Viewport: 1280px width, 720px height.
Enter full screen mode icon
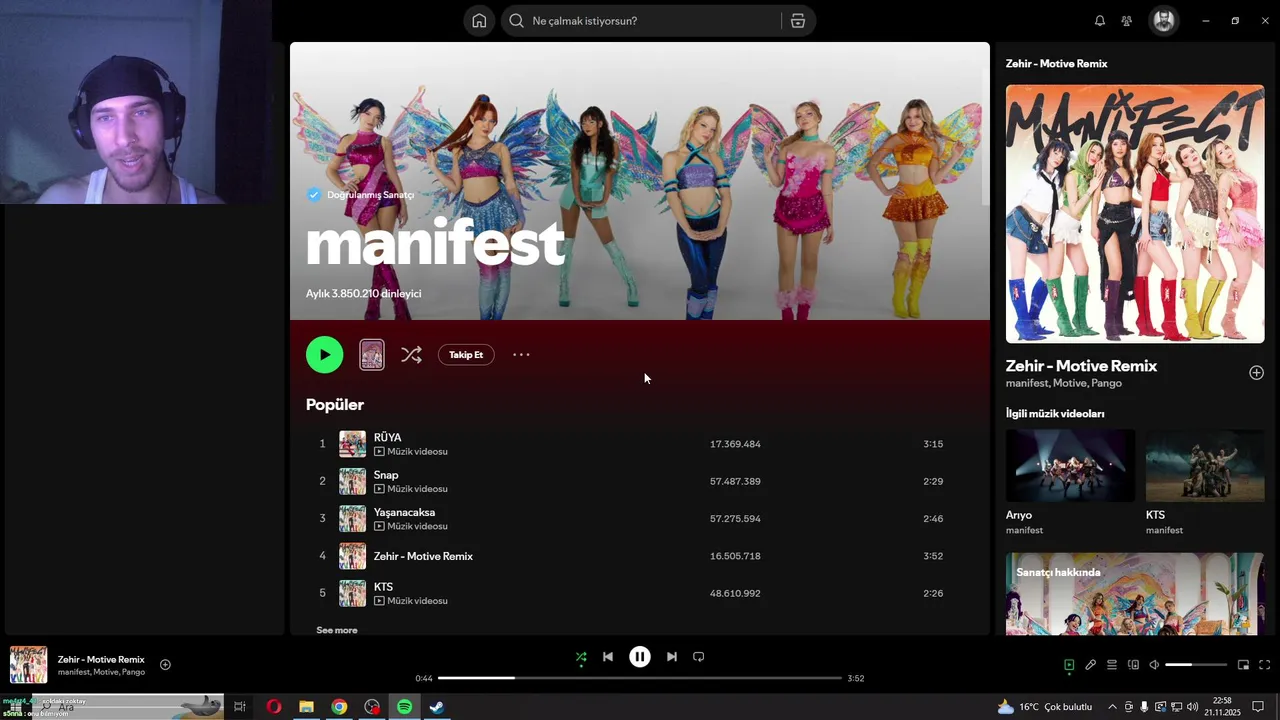click(1264, 665)
